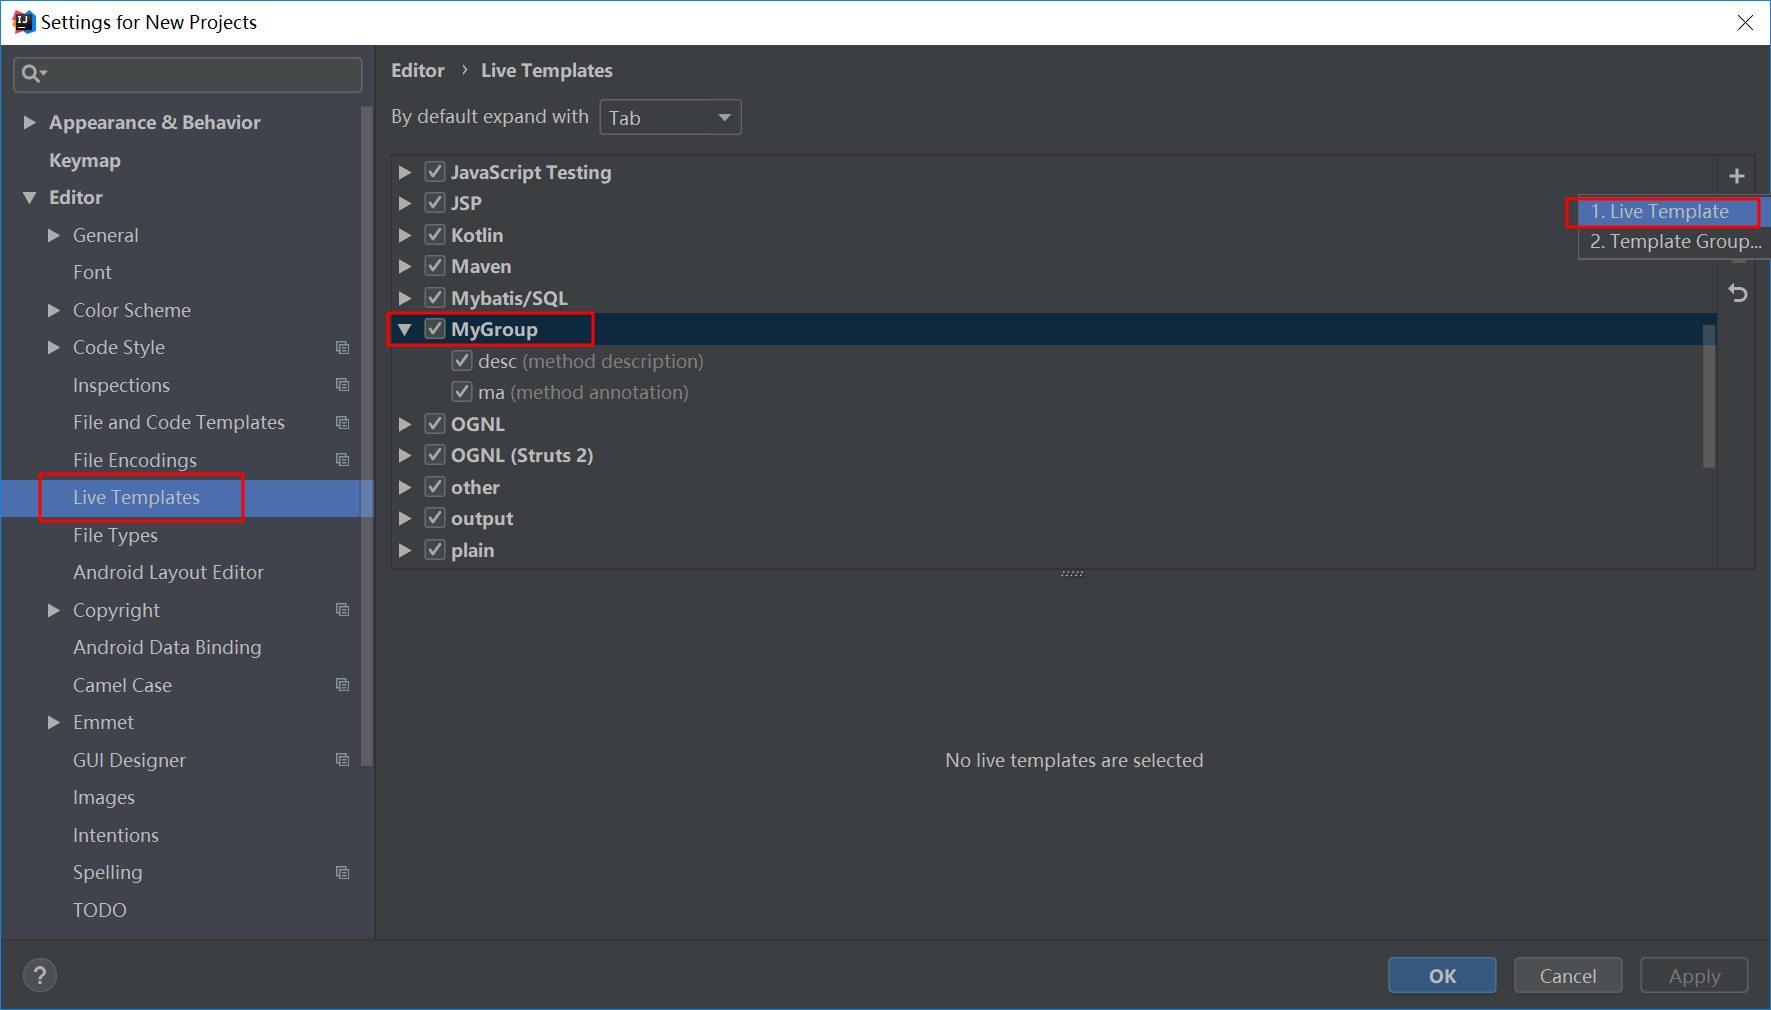Click the Cancel button
1771x1010 pixels.
[x=1568, y=975]
